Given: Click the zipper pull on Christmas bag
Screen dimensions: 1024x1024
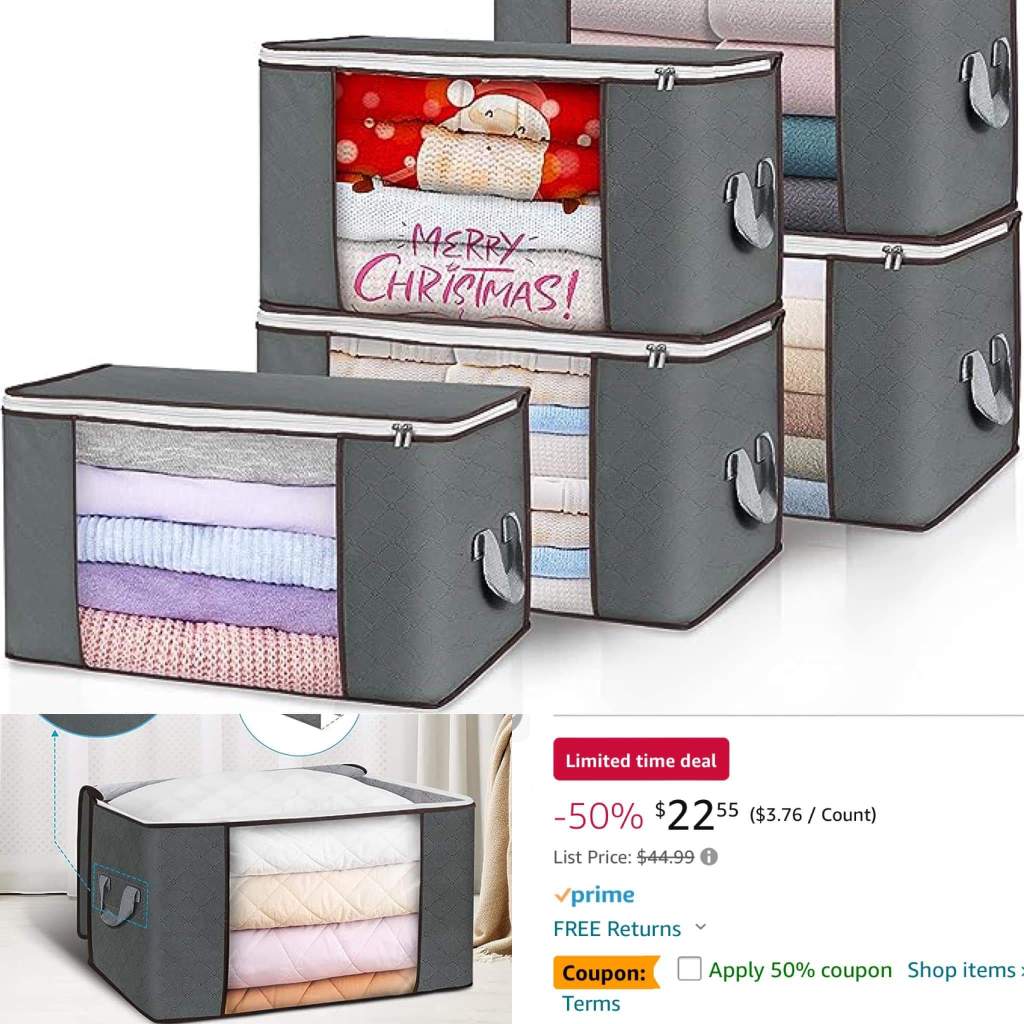Looking at the screenshot, I should coord(665,79).
